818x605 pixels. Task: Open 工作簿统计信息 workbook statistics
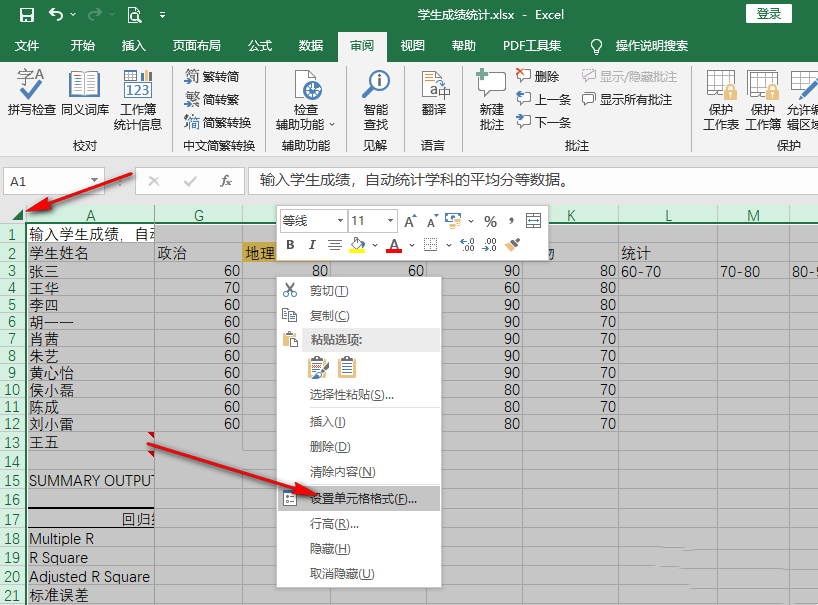pyautogui.click(x=138, y=100)
